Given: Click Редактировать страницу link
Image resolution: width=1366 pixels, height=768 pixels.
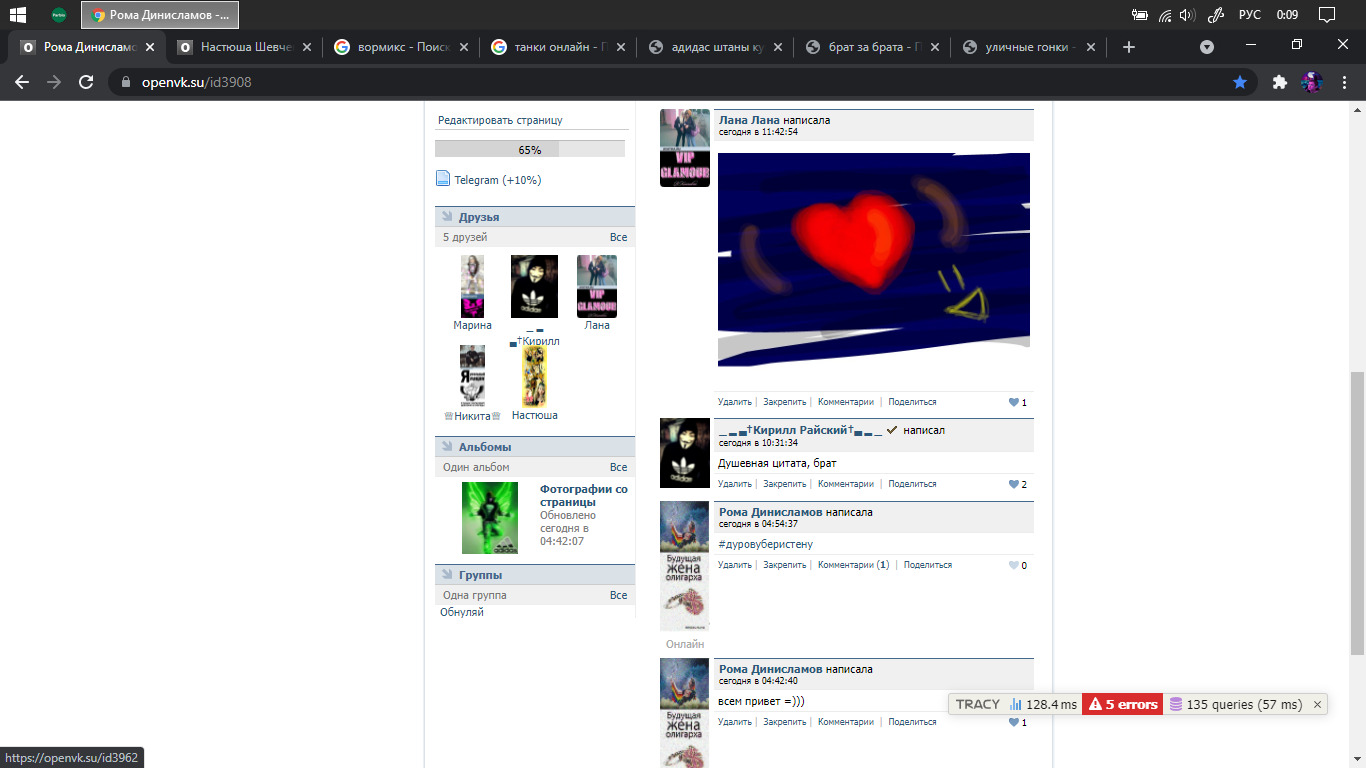Looking at the screenshot, I should [500, 120].
